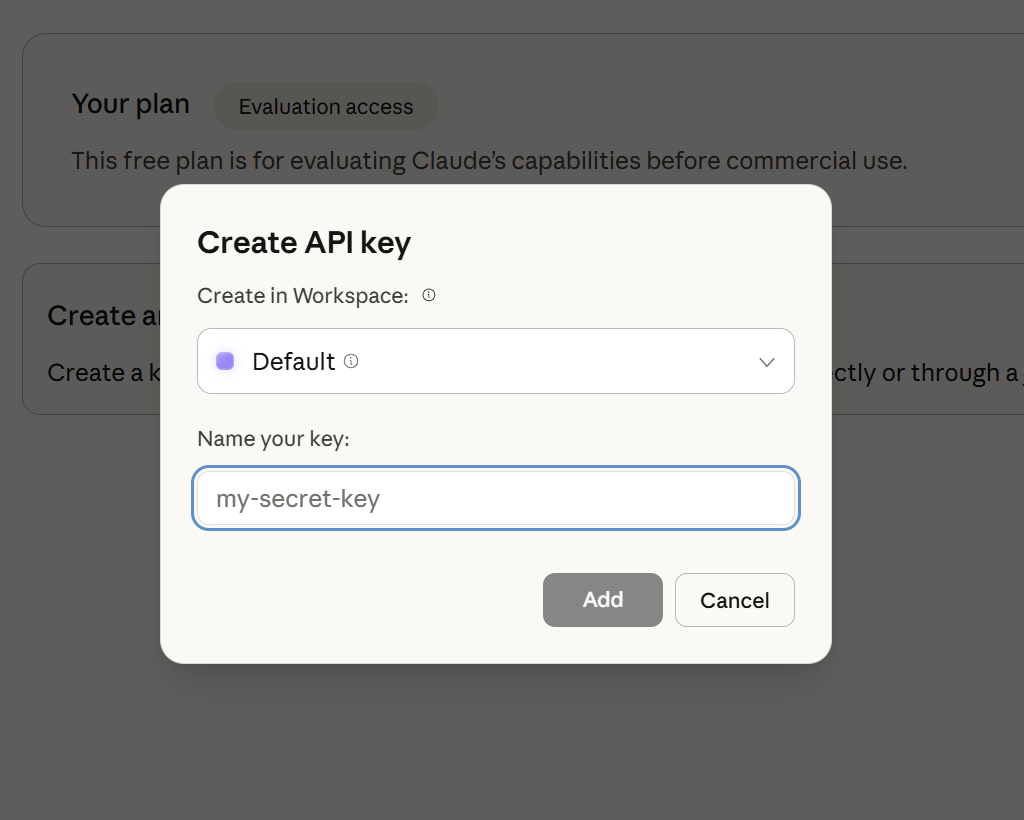Open the workspace selection dropdown
Screen dimensions: 1024x820
(496, 361)
